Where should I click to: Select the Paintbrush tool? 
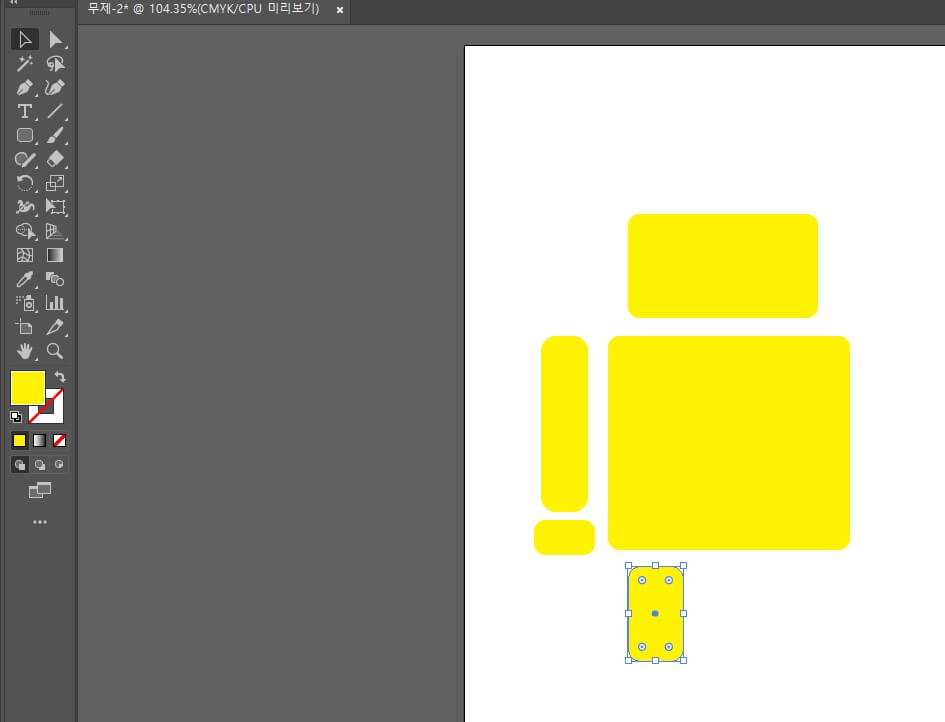click(x=55, y=135)
